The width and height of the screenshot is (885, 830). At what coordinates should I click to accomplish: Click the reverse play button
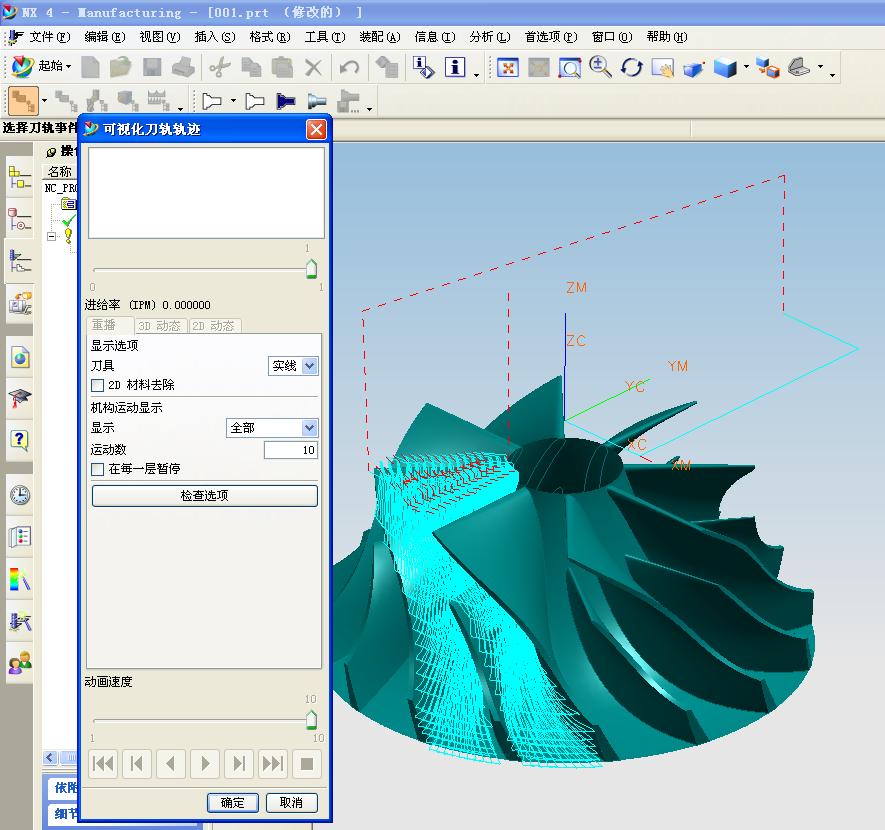pos(170,764)
